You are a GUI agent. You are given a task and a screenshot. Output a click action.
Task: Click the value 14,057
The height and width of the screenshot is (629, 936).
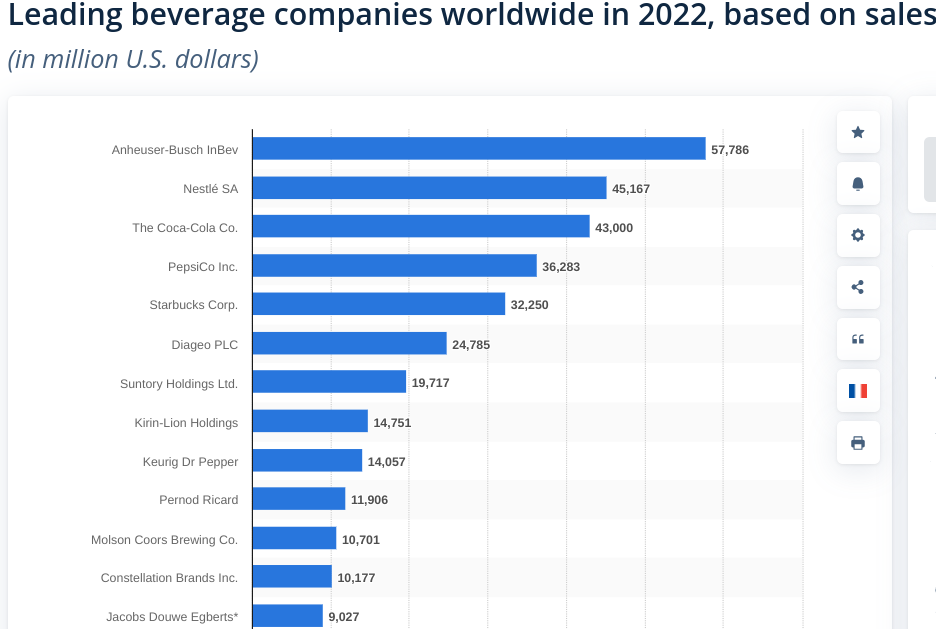tap(386, 462)
